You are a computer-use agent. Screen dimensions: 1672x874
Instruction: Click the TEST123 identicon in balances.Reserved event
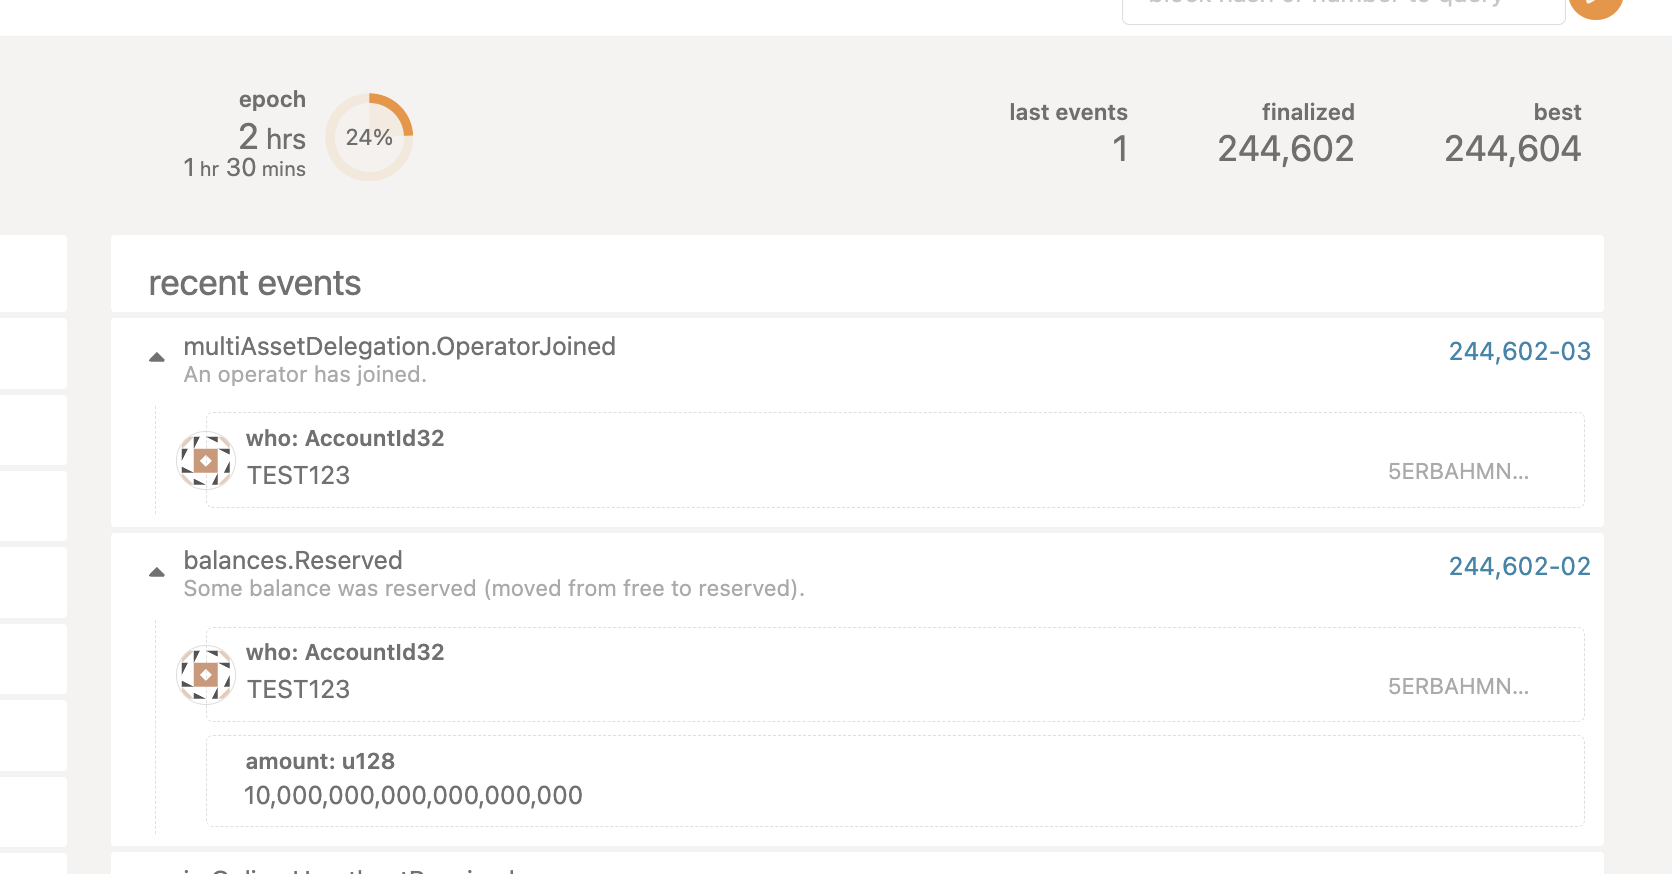pyautogui.click(x=204, y=674)
